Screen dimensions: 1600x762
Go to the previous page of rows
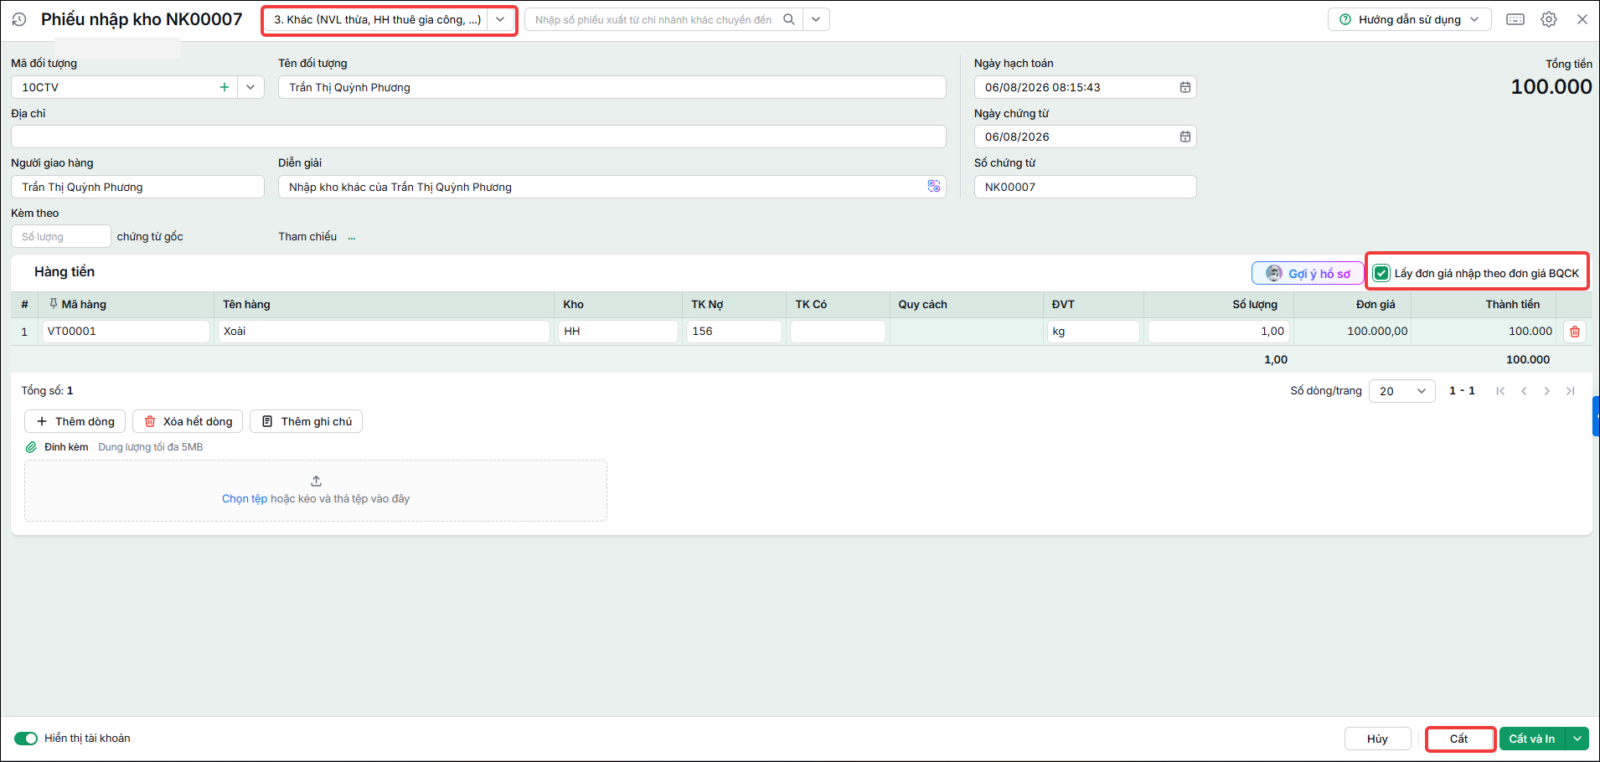(x=1524, y=391)
